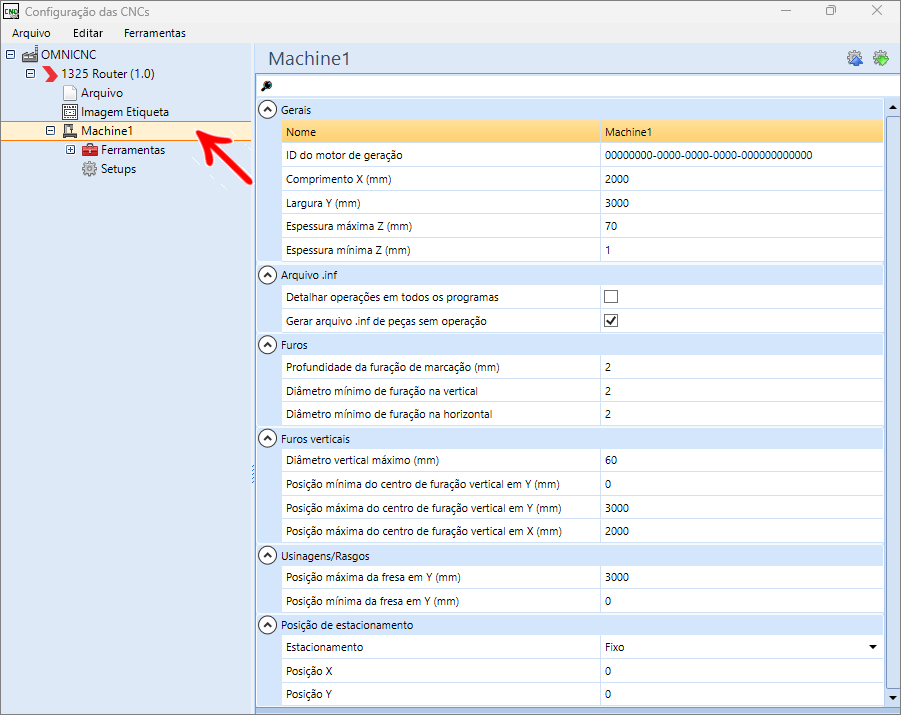
Task: Edit Posição máxima da fresa em Y value
Action: pyautogui.click(x=741, y=577)
